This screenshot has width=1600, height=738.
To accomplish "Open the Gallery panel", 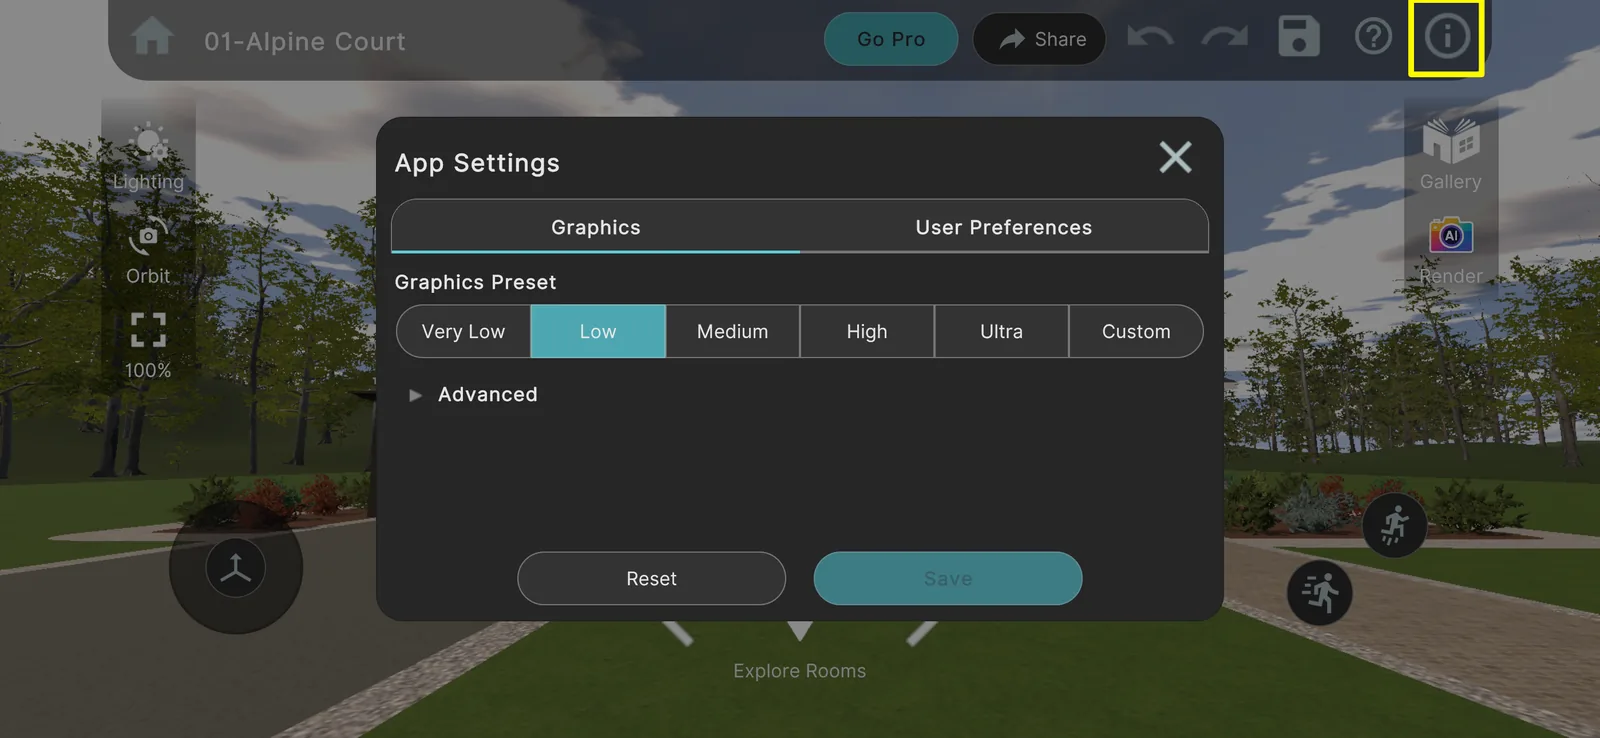I will 1451,155.
